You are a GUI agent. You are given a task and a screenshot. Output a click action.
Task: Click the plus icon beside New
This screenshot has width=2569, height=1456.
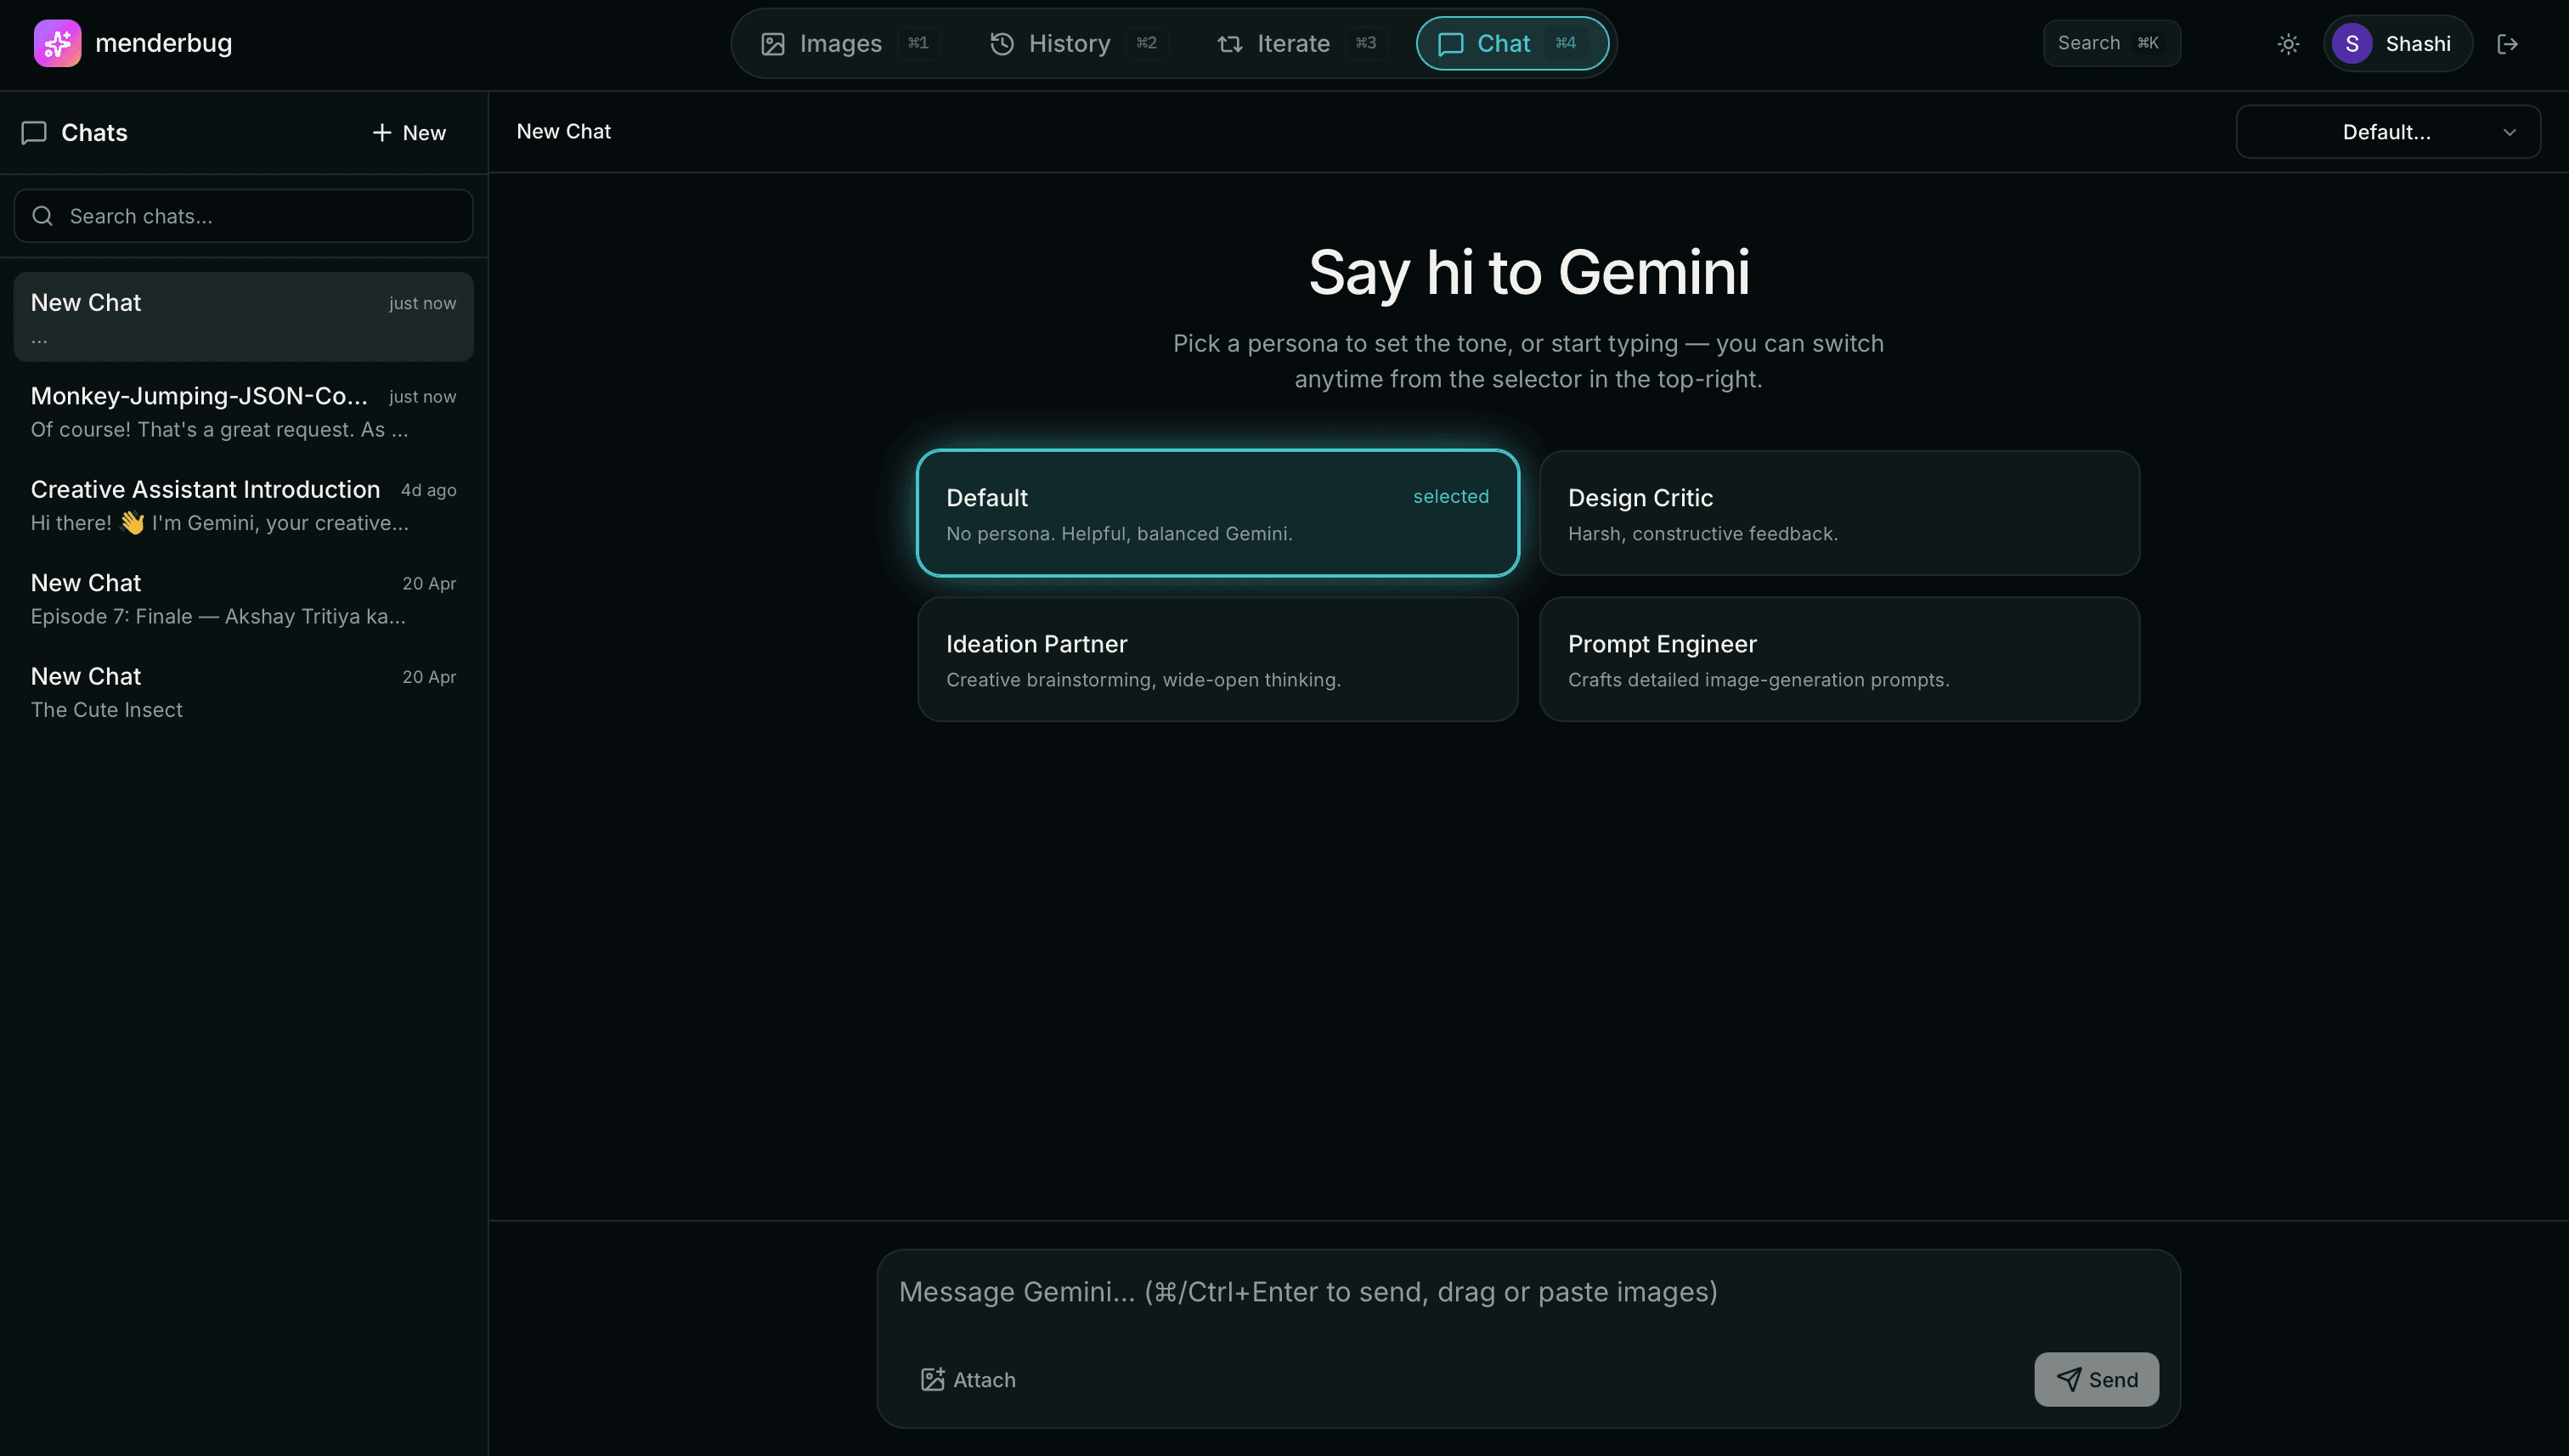point(381,133)
